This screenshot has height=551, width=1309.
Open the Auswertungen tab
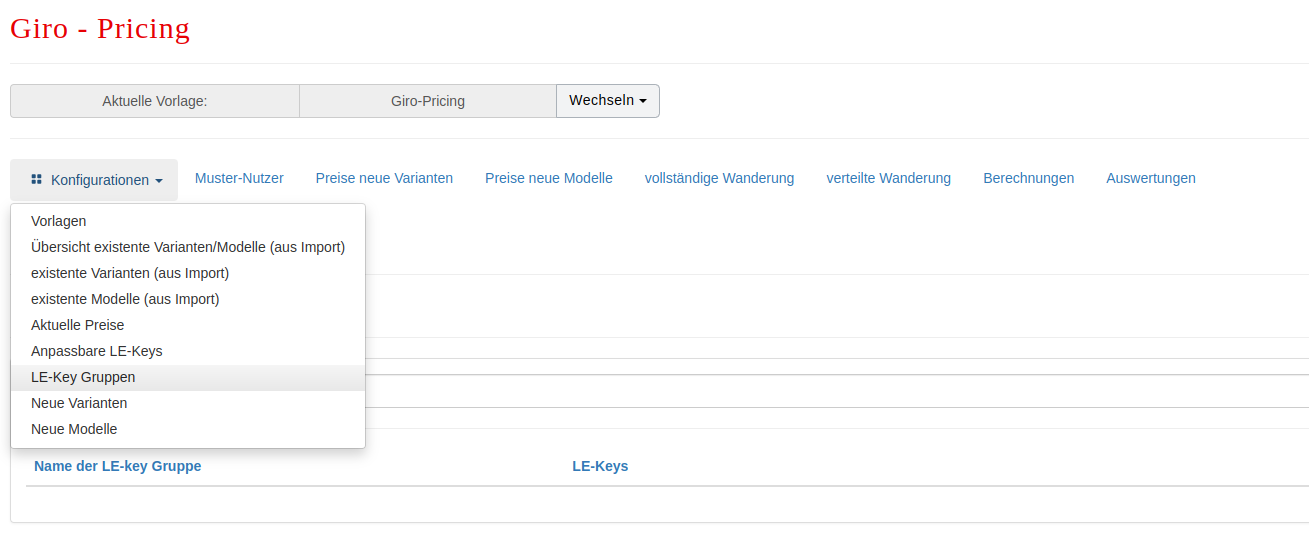tap(1151, 178)
